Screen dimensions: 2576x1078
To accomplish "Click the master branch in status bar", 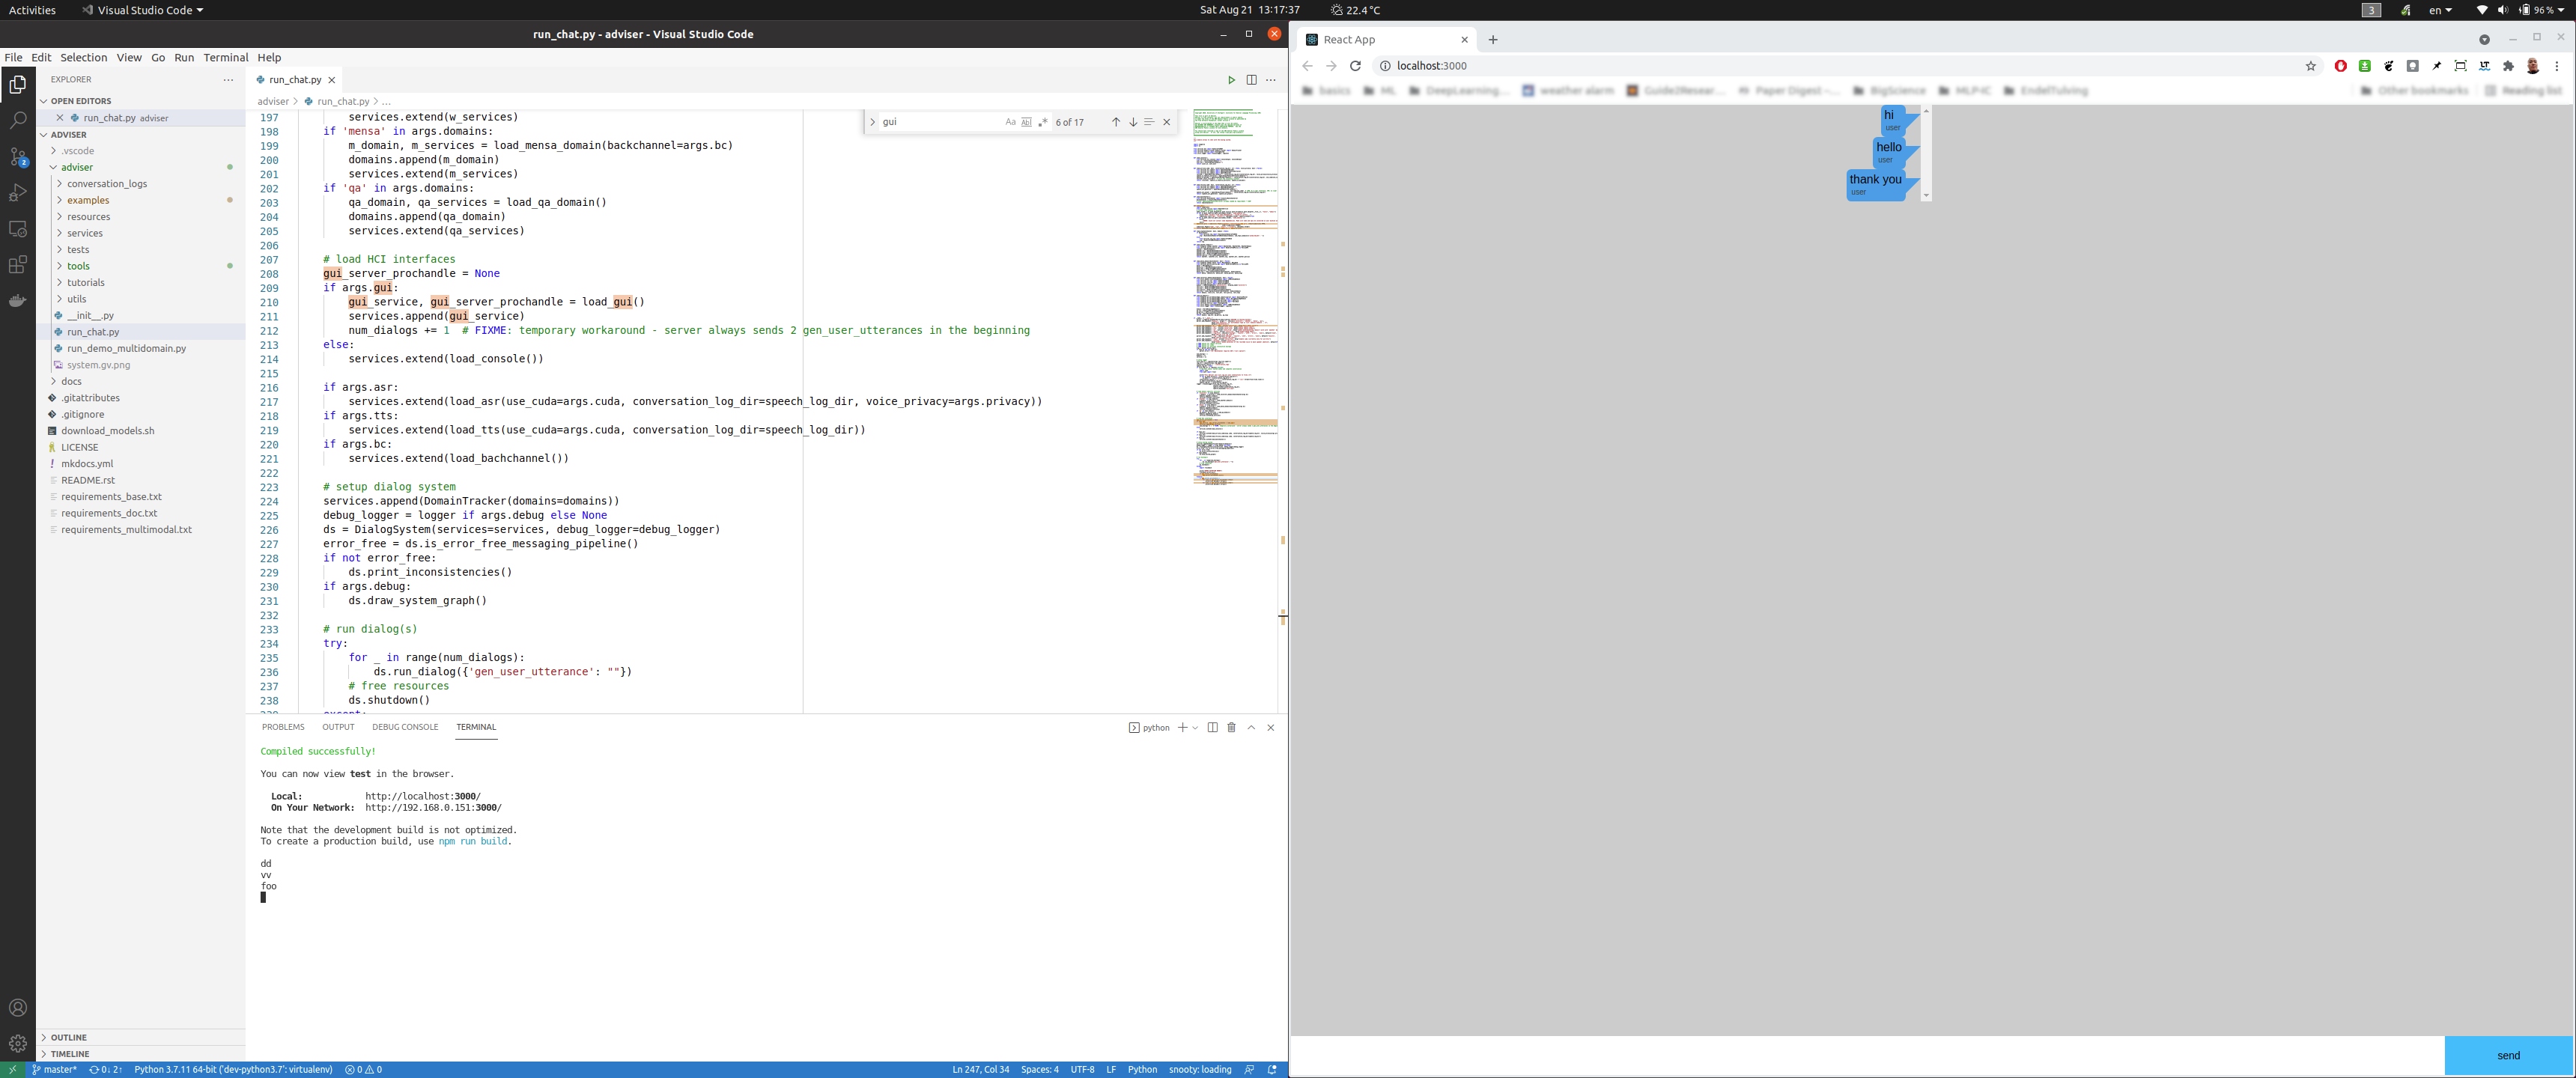I will click(x=54, y=1069).
